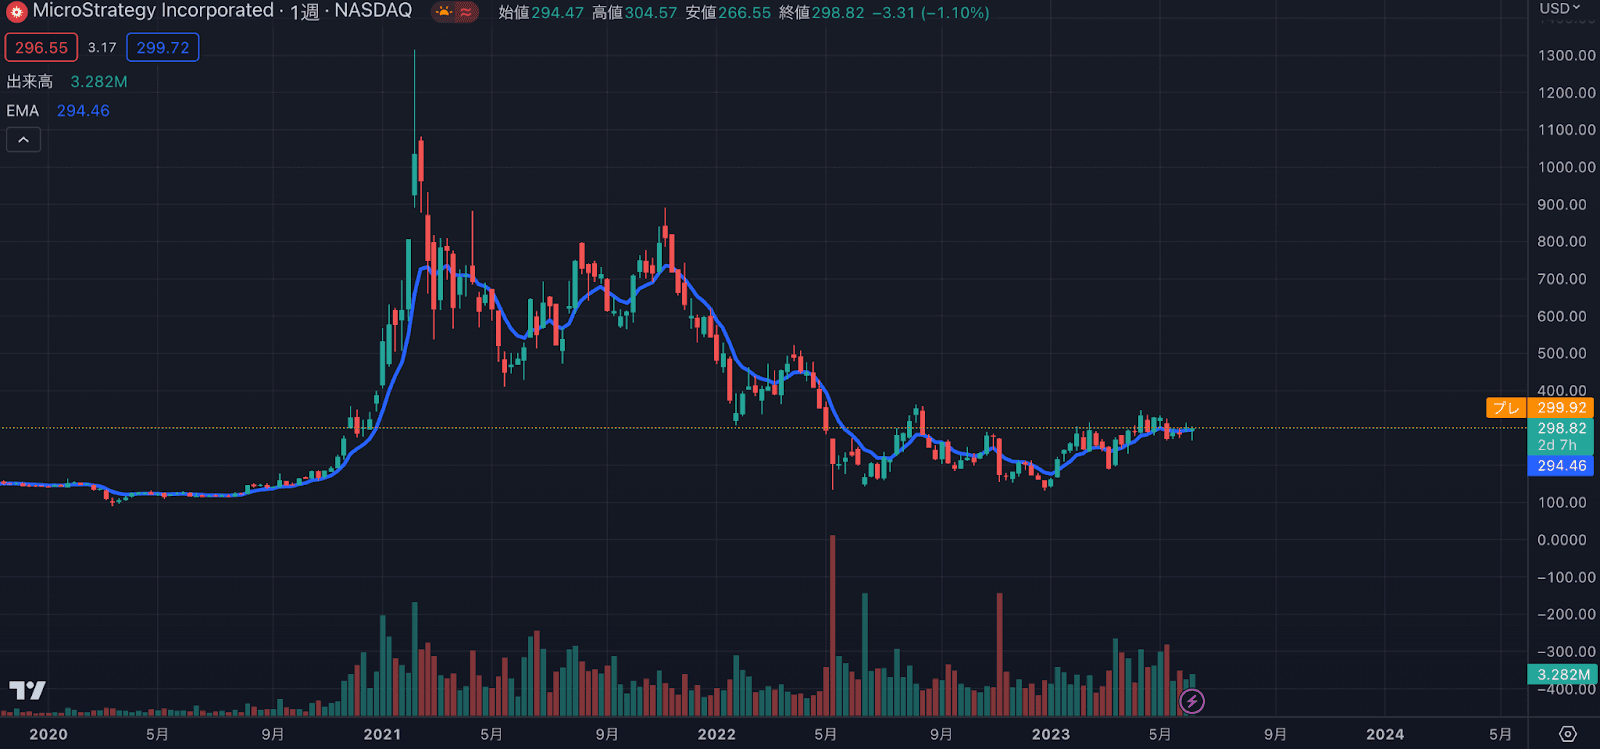
Task: Open the USD currency dropdown
Action: point(1559,9)
